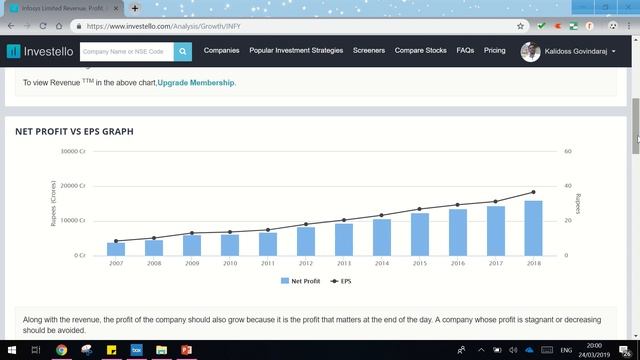Open Chrome three-dot menu
640x360 pixels.
click(x=629, y=26)
